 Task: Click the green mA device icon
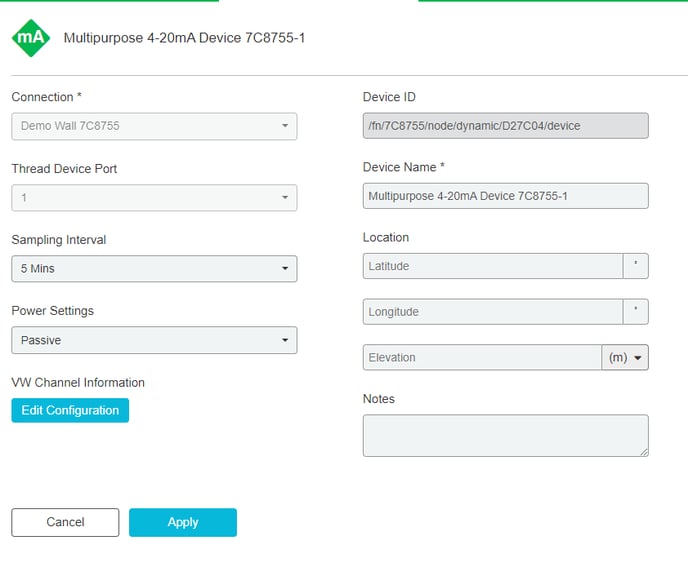click(x=31, y=38)
